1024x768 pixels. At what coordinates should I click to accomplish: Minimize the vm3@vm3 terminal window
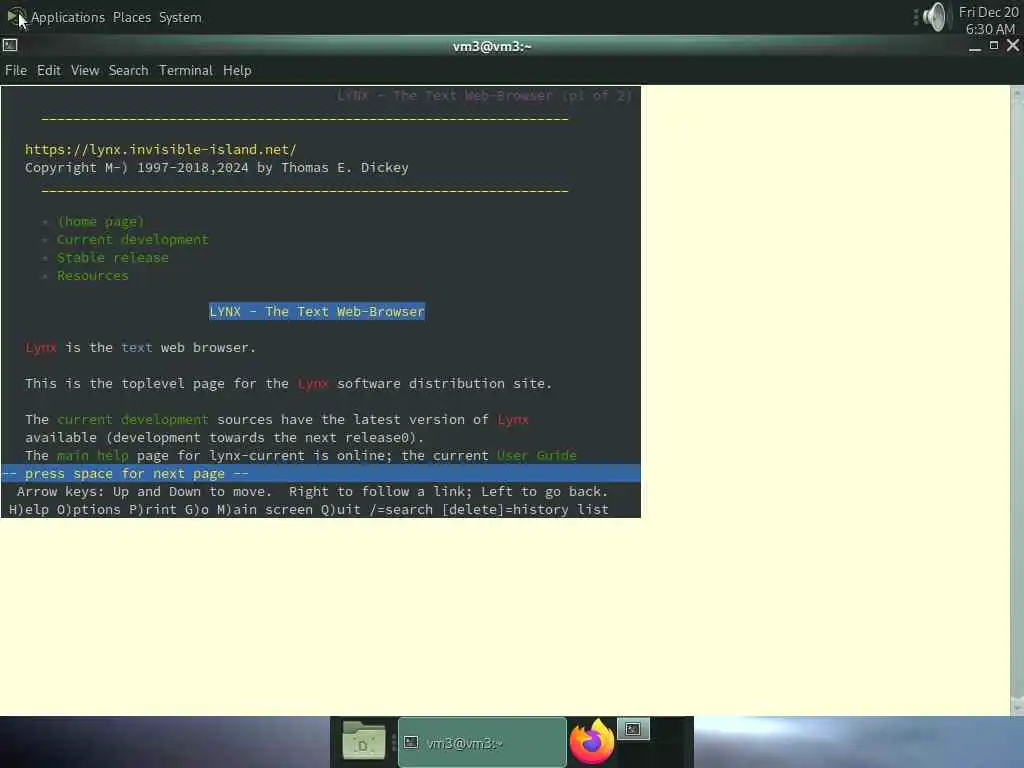point(975,46)
